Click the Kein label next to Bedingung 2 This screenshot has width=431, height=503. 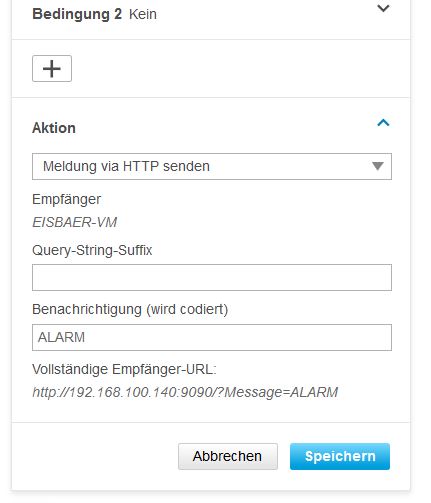(143, 14)
